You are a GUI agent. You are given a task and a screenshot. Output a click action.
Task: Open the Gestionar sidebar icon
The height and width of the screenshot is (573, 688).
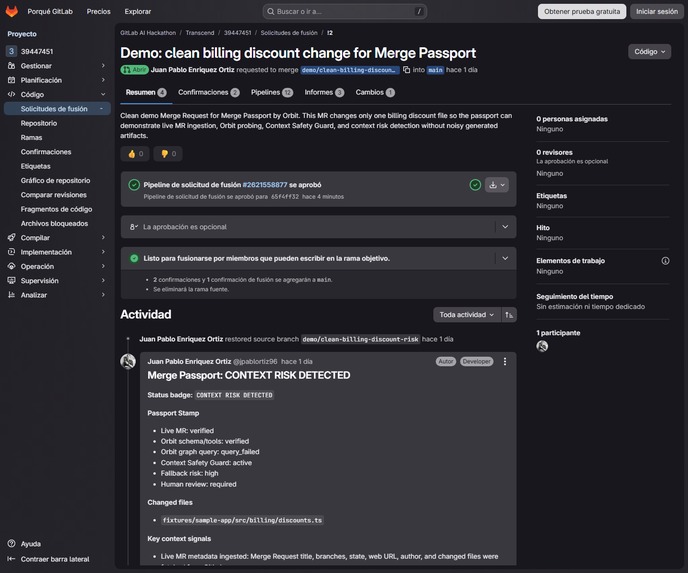click(x=11, y=66)
